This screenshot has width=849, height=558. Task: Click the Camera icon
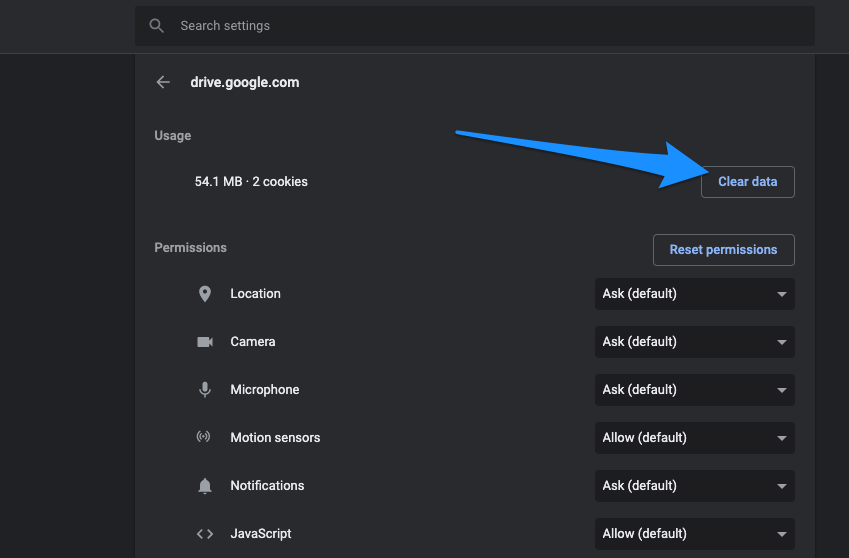(x=205, y=342)
